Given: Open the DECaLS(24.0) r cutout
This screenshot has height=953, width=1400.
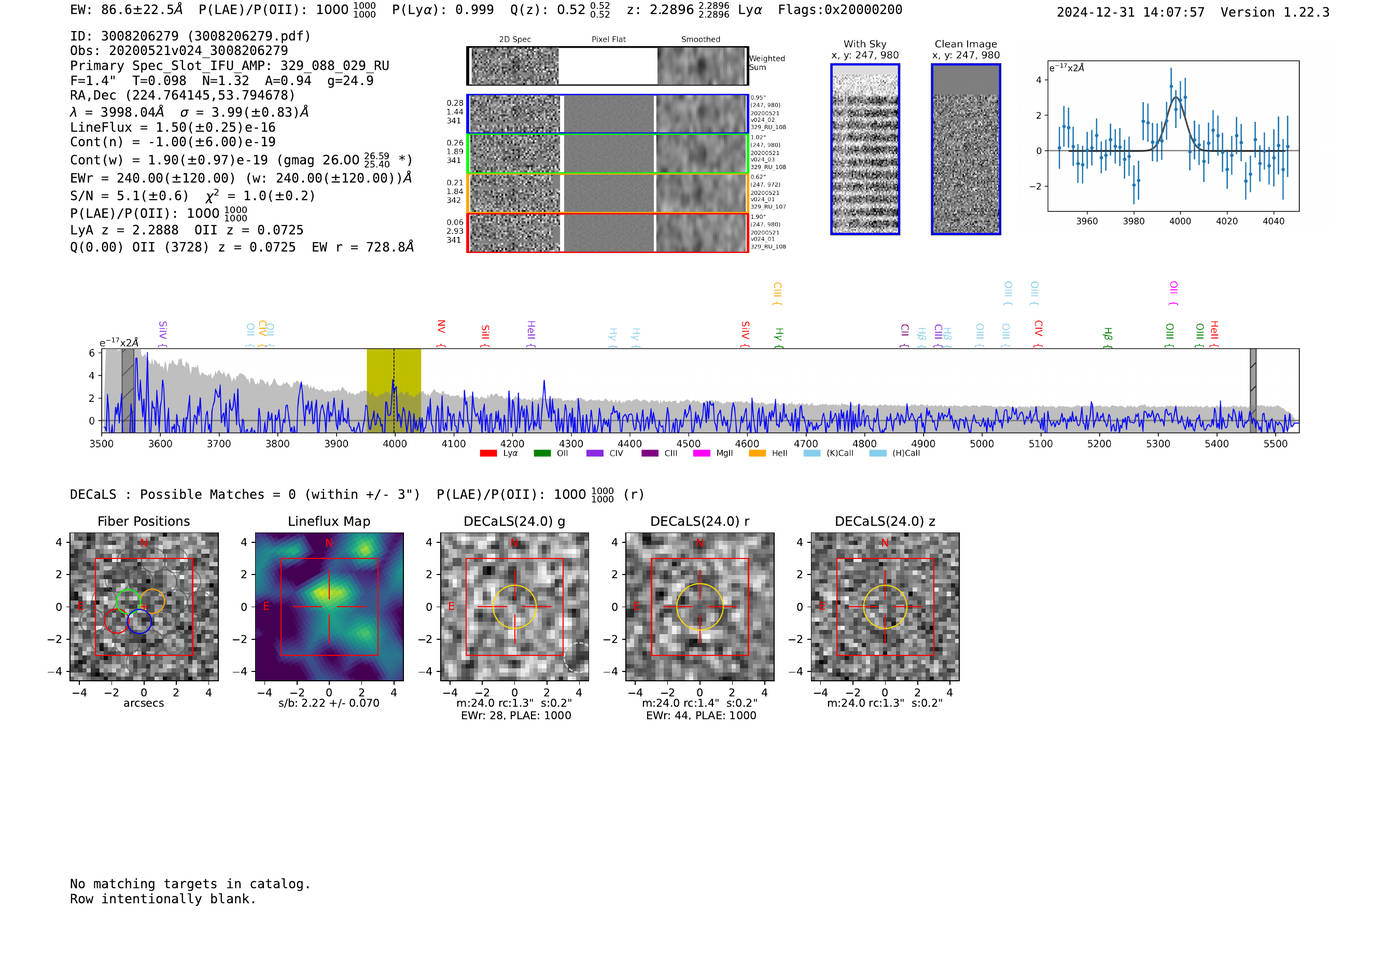Looking at the screenshot, I should tap(700, 607).
